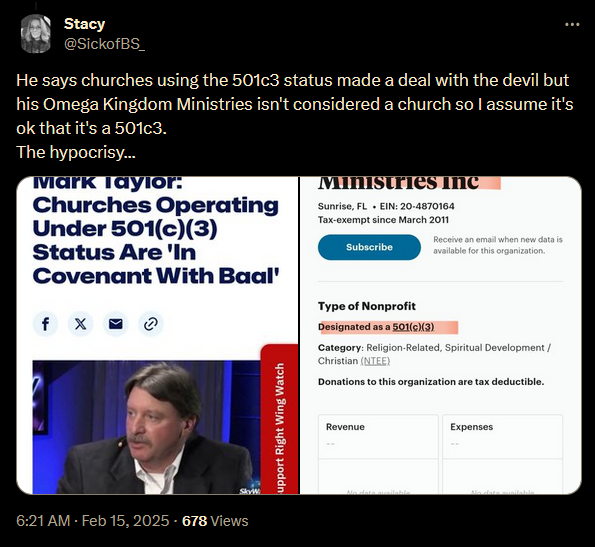Click the 'Ministries Inc' organization title
The width and height of the screenshot is (595, 547).
tap(398, 182)
